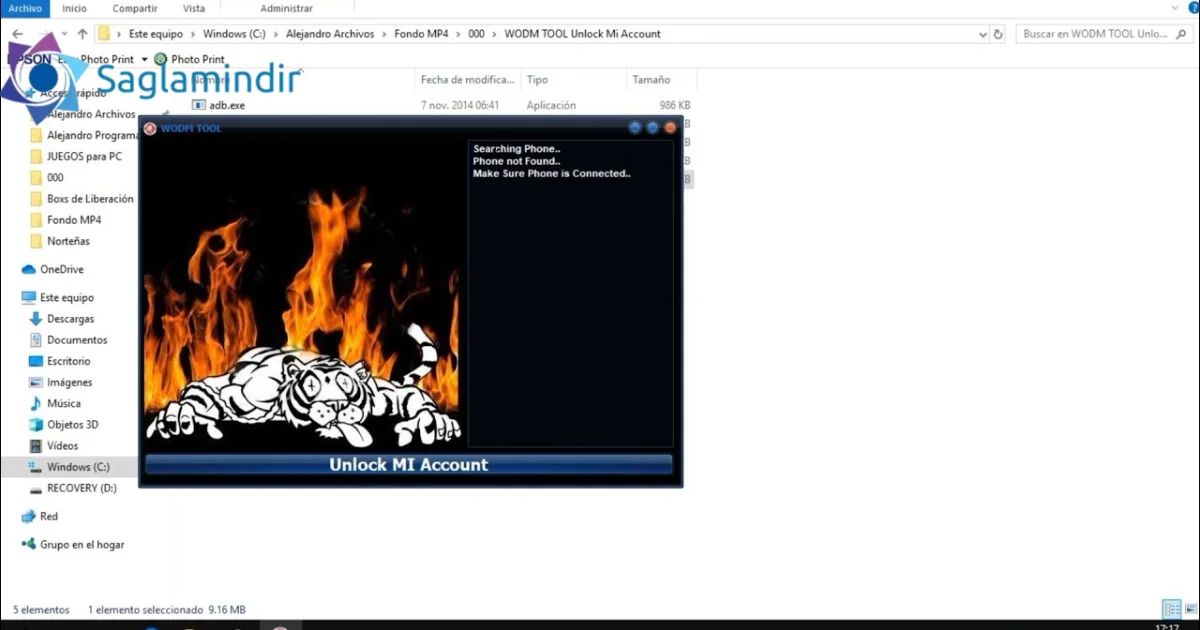
Task: Select 'Este equipo' in the navigation pane
Action: [x=67, y=298]
